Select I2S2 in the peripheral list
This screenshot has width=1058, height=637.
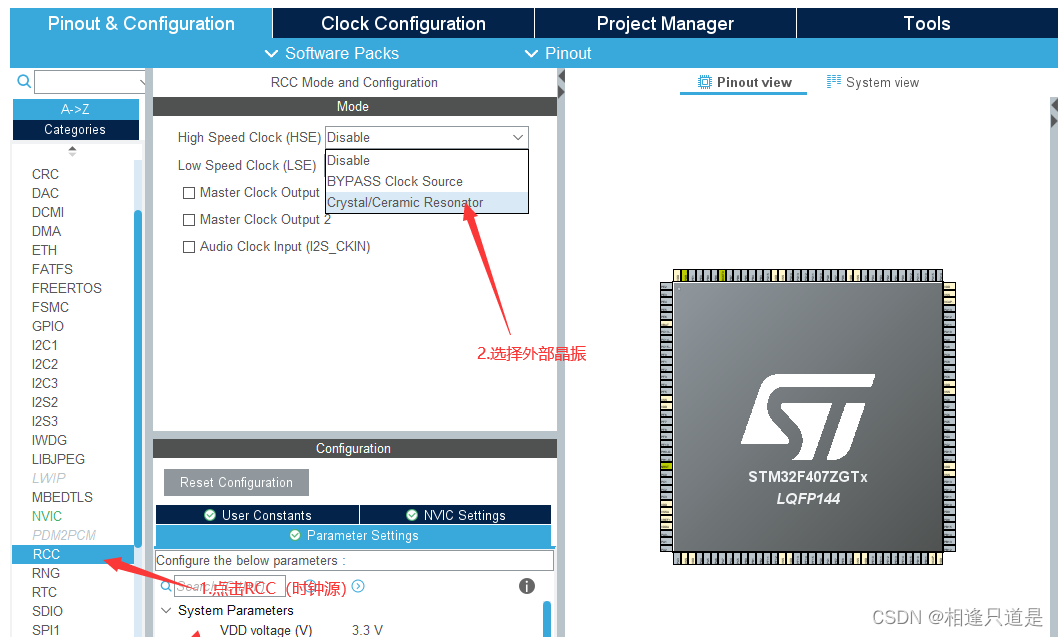pos(45,402)
